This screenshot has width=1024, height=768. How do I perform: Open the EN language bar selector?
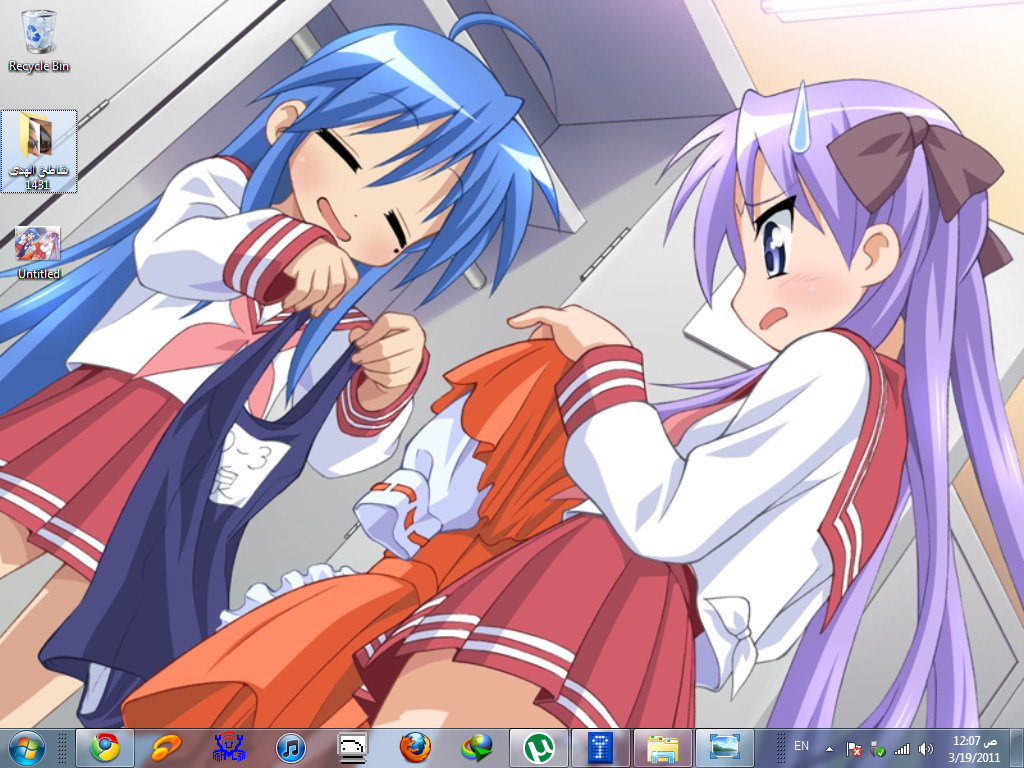[801, 746]
